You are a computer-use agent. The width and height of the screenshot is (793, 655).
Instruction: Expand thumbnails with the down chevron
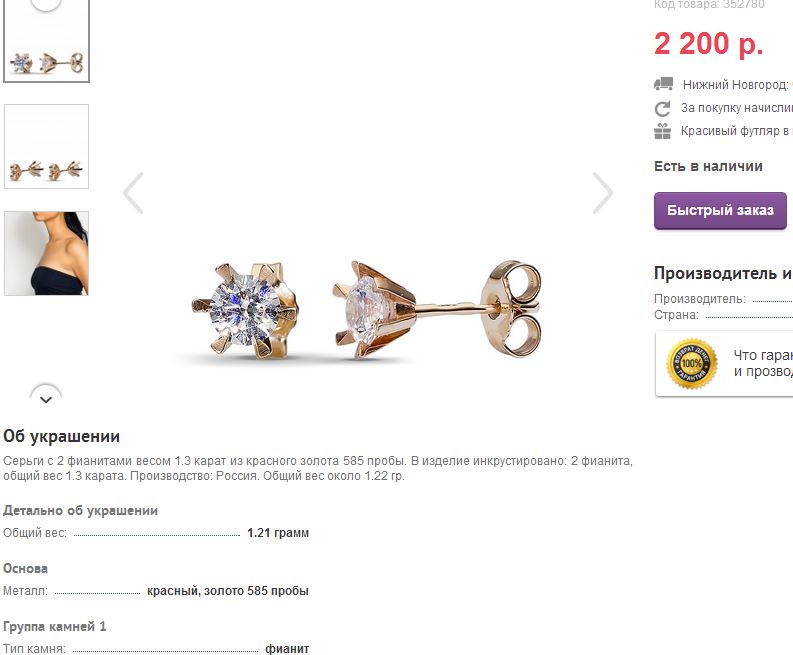tap(46, 396)
